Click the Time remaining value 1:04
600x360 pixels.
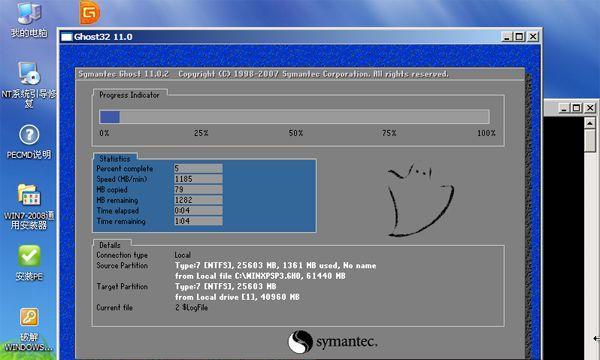point(198,221)
